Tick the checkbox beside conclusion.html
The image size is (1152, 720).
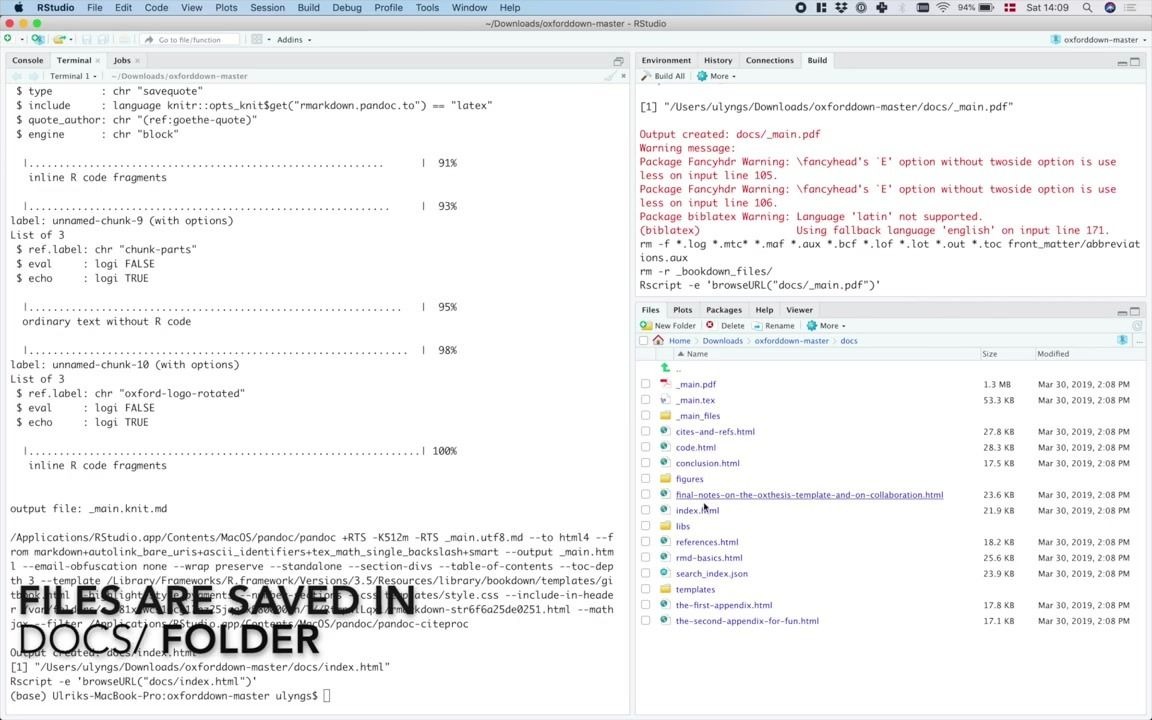coord(645,463)
